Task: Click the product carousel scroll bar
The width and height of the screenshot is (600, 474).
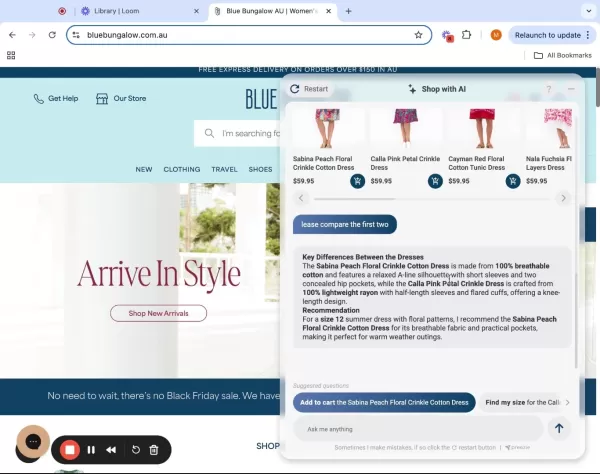Action: pyautogui.click(x=354, y=199)
